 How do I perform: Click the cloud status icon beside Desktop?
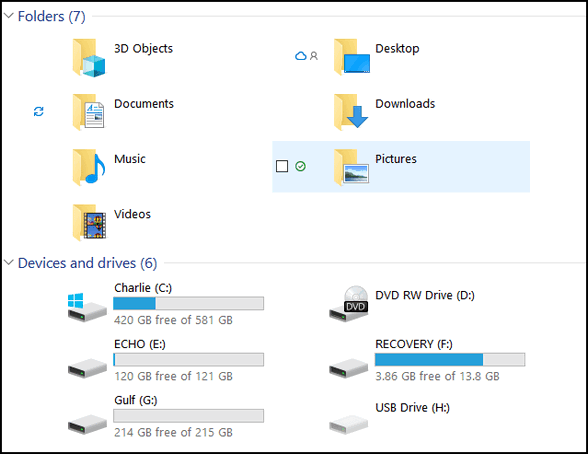coord(300,56)
